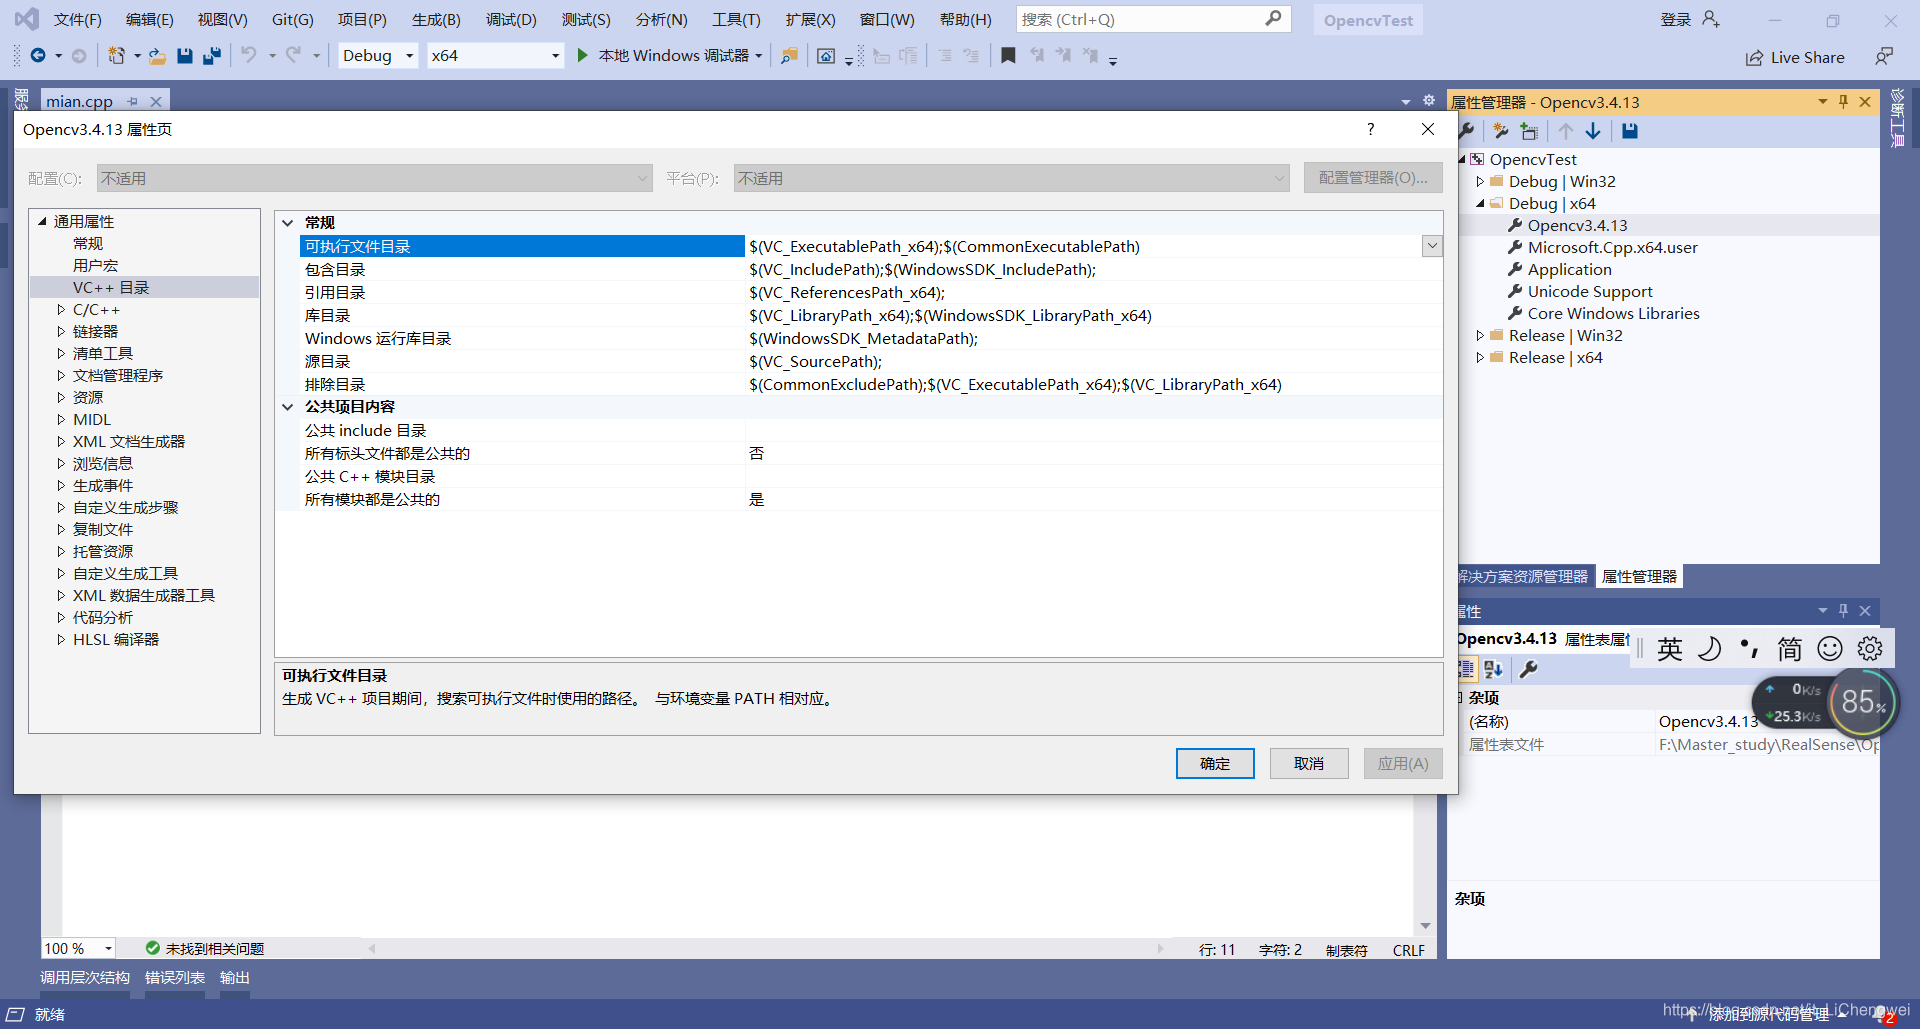The width and height of the screenshot is (1920, 1029).
Task: Click save icon in Property Manager toolbar
Action: click(x=1629, y=131)
